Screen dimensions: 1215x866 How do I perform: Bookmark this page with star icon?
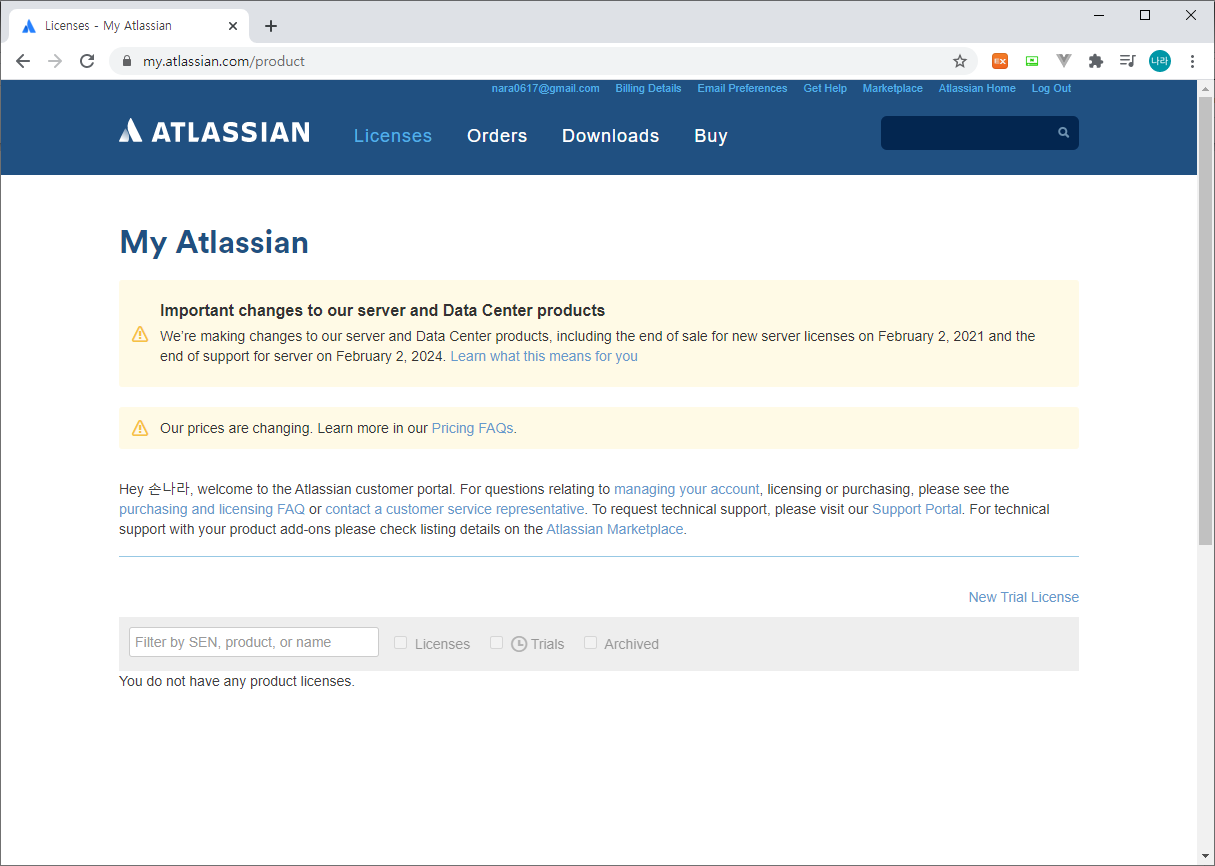pos(960,61)
